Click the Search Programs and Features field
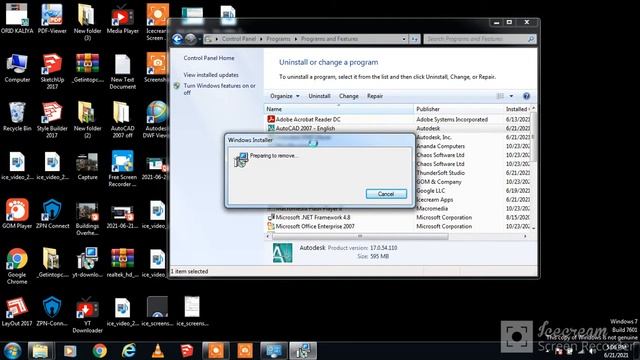This screenshot has height=360, width=640. (x=479, y=39)
